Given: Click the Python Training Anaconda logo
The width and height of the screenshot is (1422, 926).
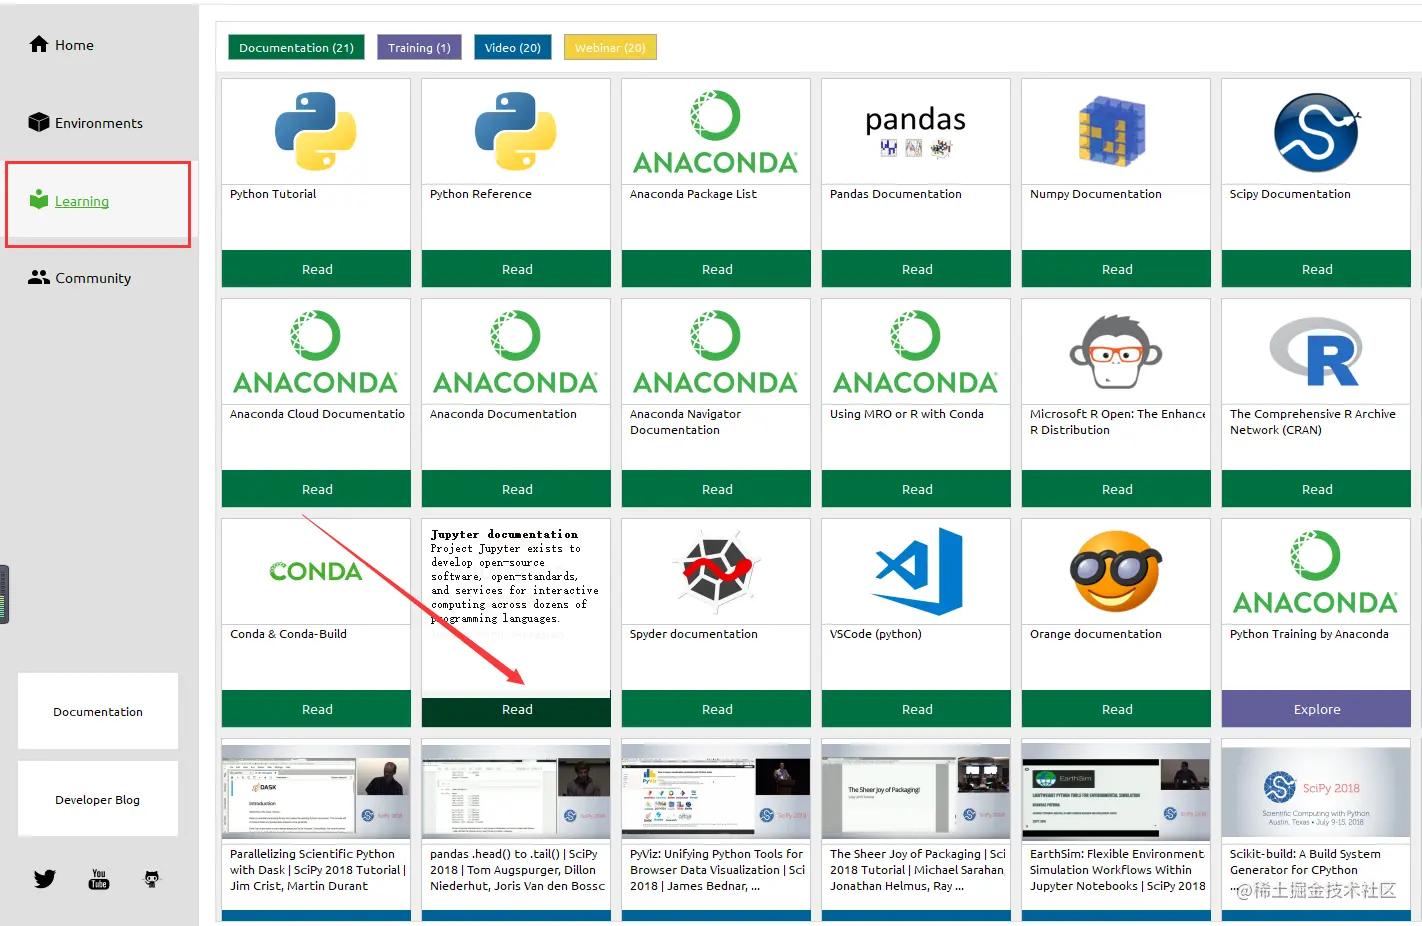Looking at the screenshot, I should pyautogui.click(x=1316, y=572).
